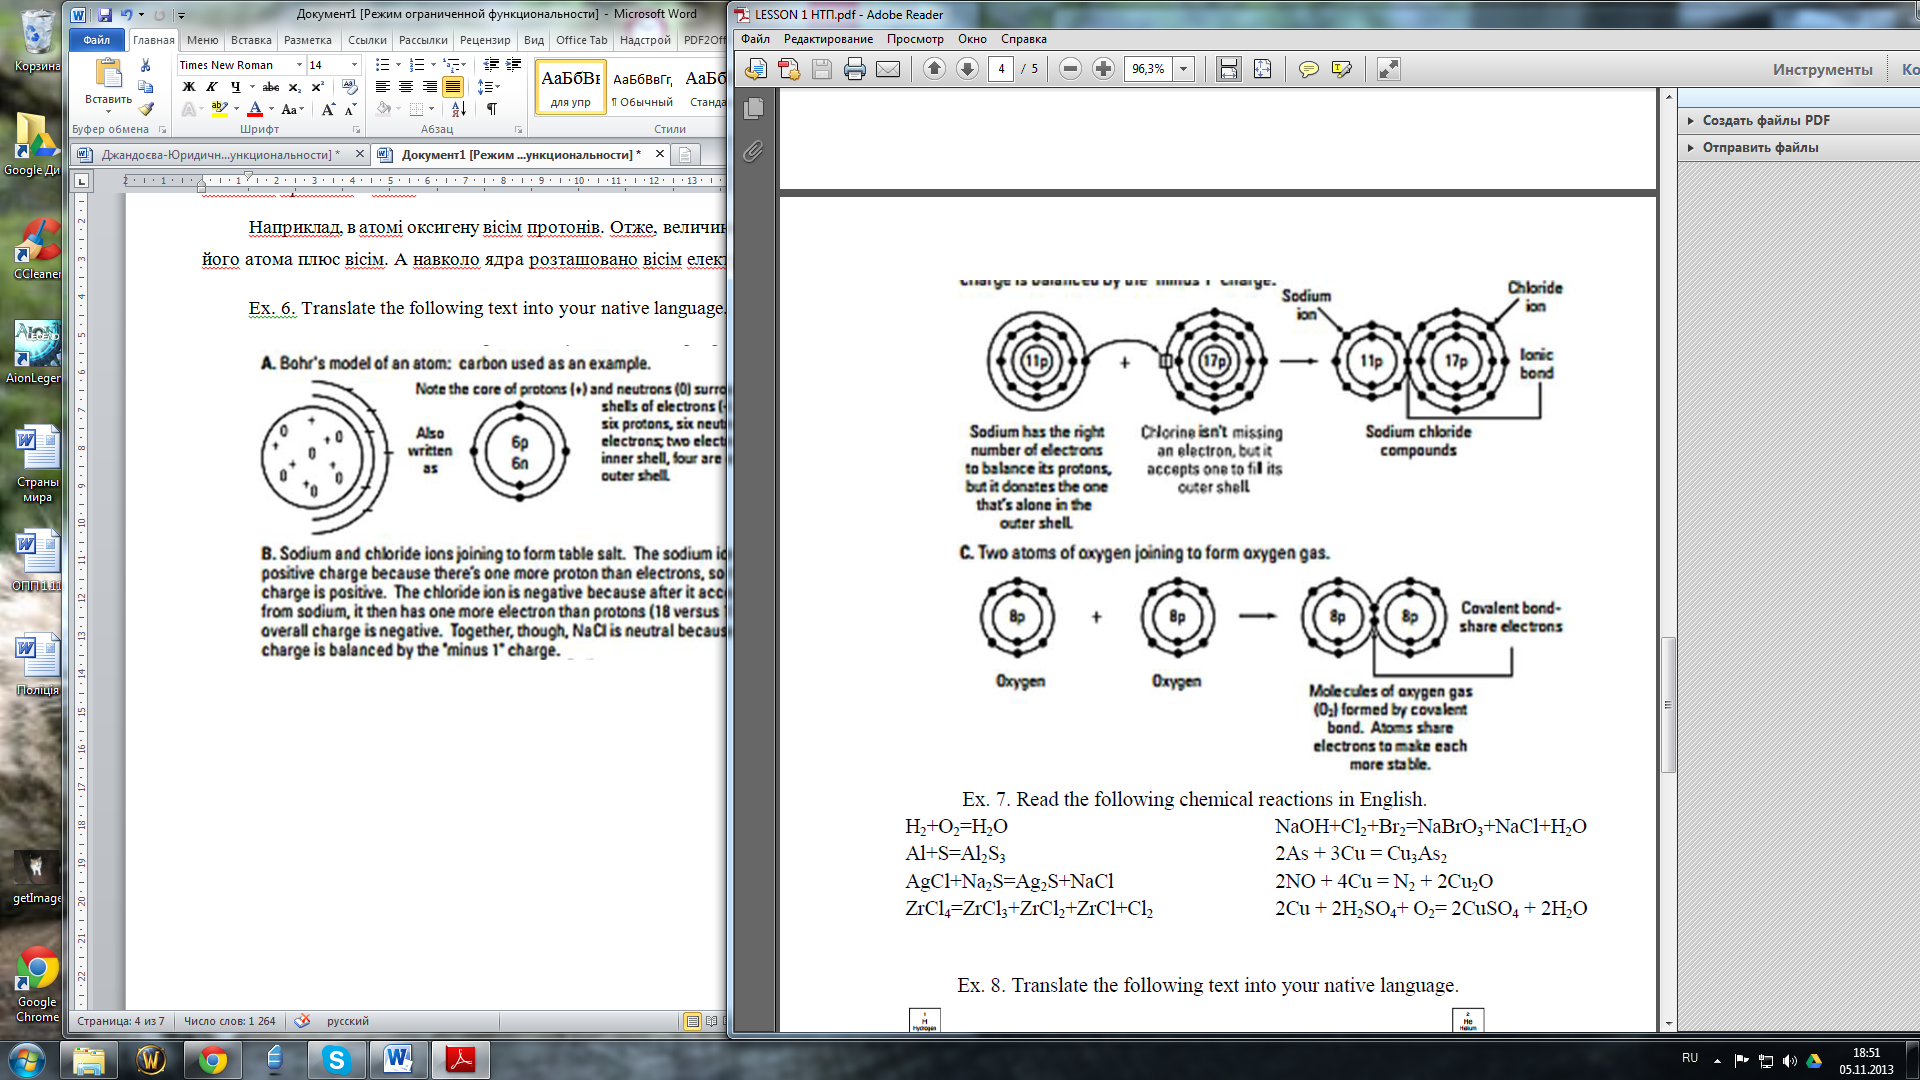
Task: Click the zoom in plus button
Action: pos(1103,69)
